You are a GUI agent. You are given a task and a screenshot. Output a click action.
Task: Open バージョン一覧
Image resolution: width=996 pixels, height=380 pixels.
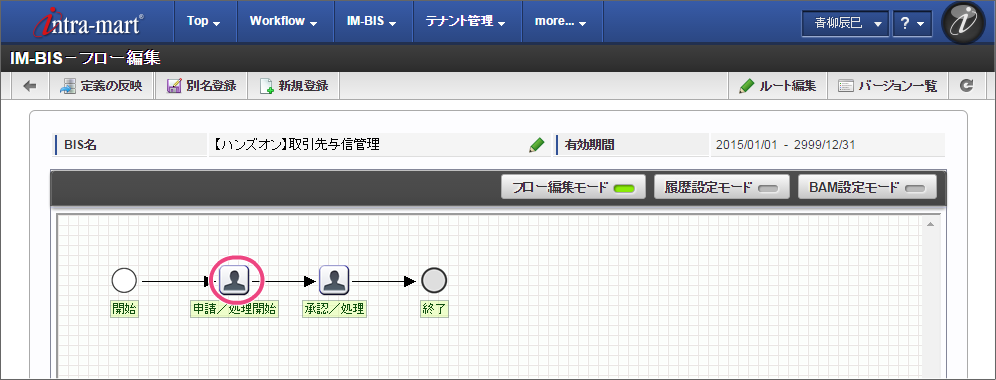point(887,86)
